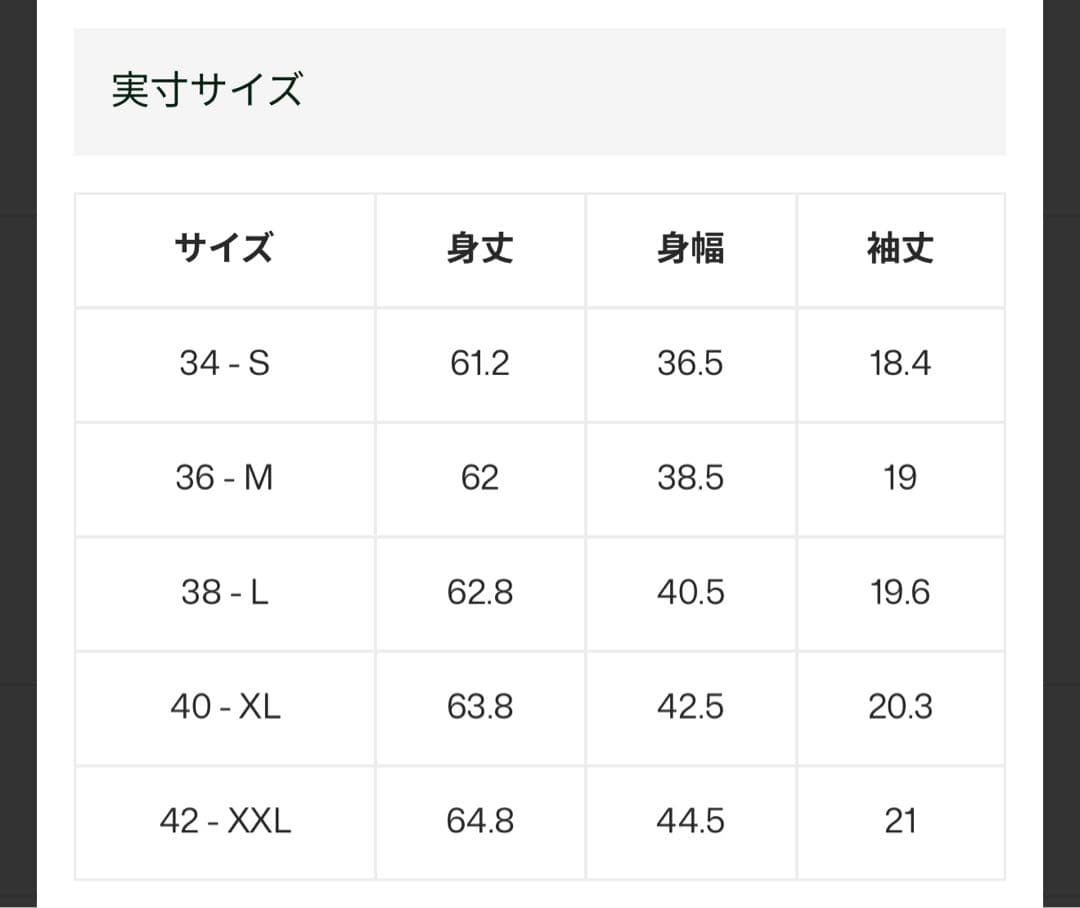The height and width of the screenshot is (908, 1080).
Task: Click the 身幅 column header
Action: tap(690, 249)
